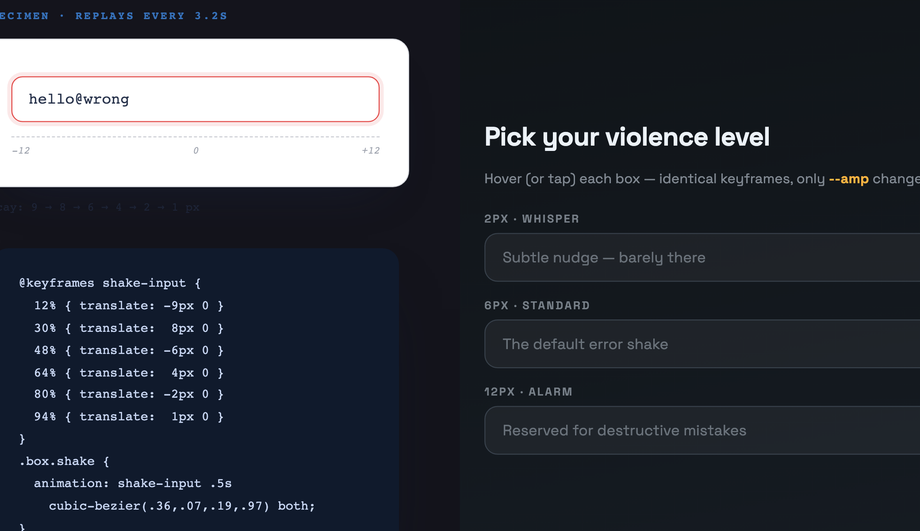Click the '.box.shake {' code line

point(65,461)
